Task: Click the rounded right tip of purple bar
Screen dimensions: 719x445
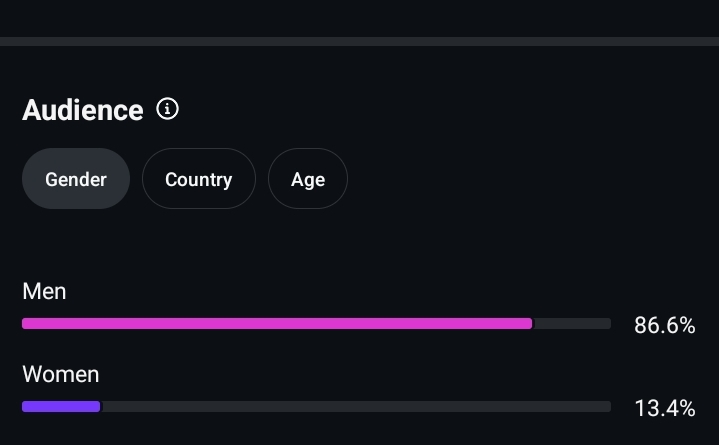Action: tap(98, 407)
